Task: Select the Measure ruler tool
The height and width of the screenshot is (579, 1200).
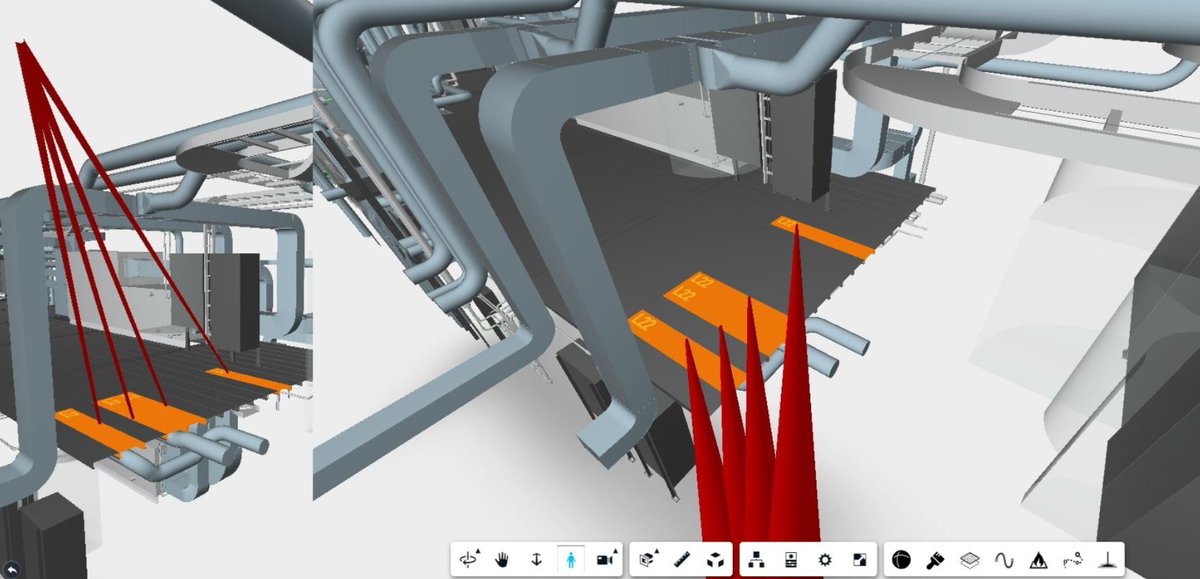Action: [x=683, y=559]
